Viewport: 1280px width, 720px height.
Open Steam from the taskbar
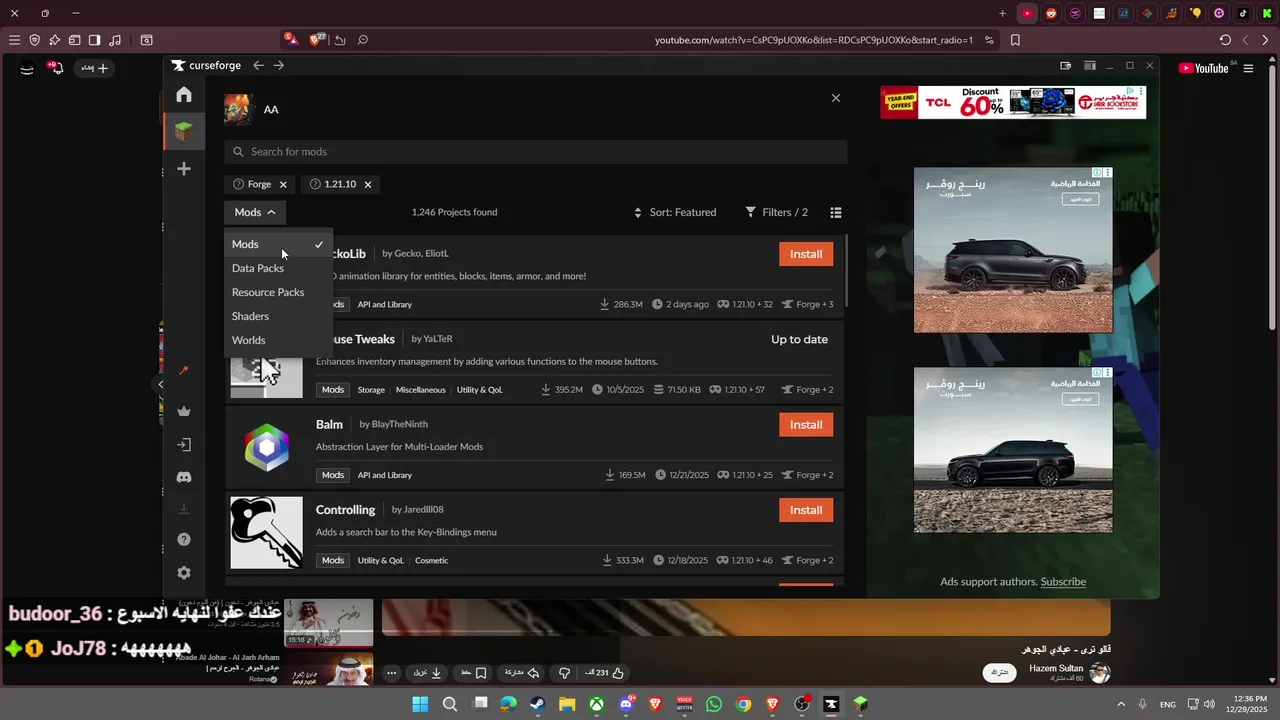(537, 704)
